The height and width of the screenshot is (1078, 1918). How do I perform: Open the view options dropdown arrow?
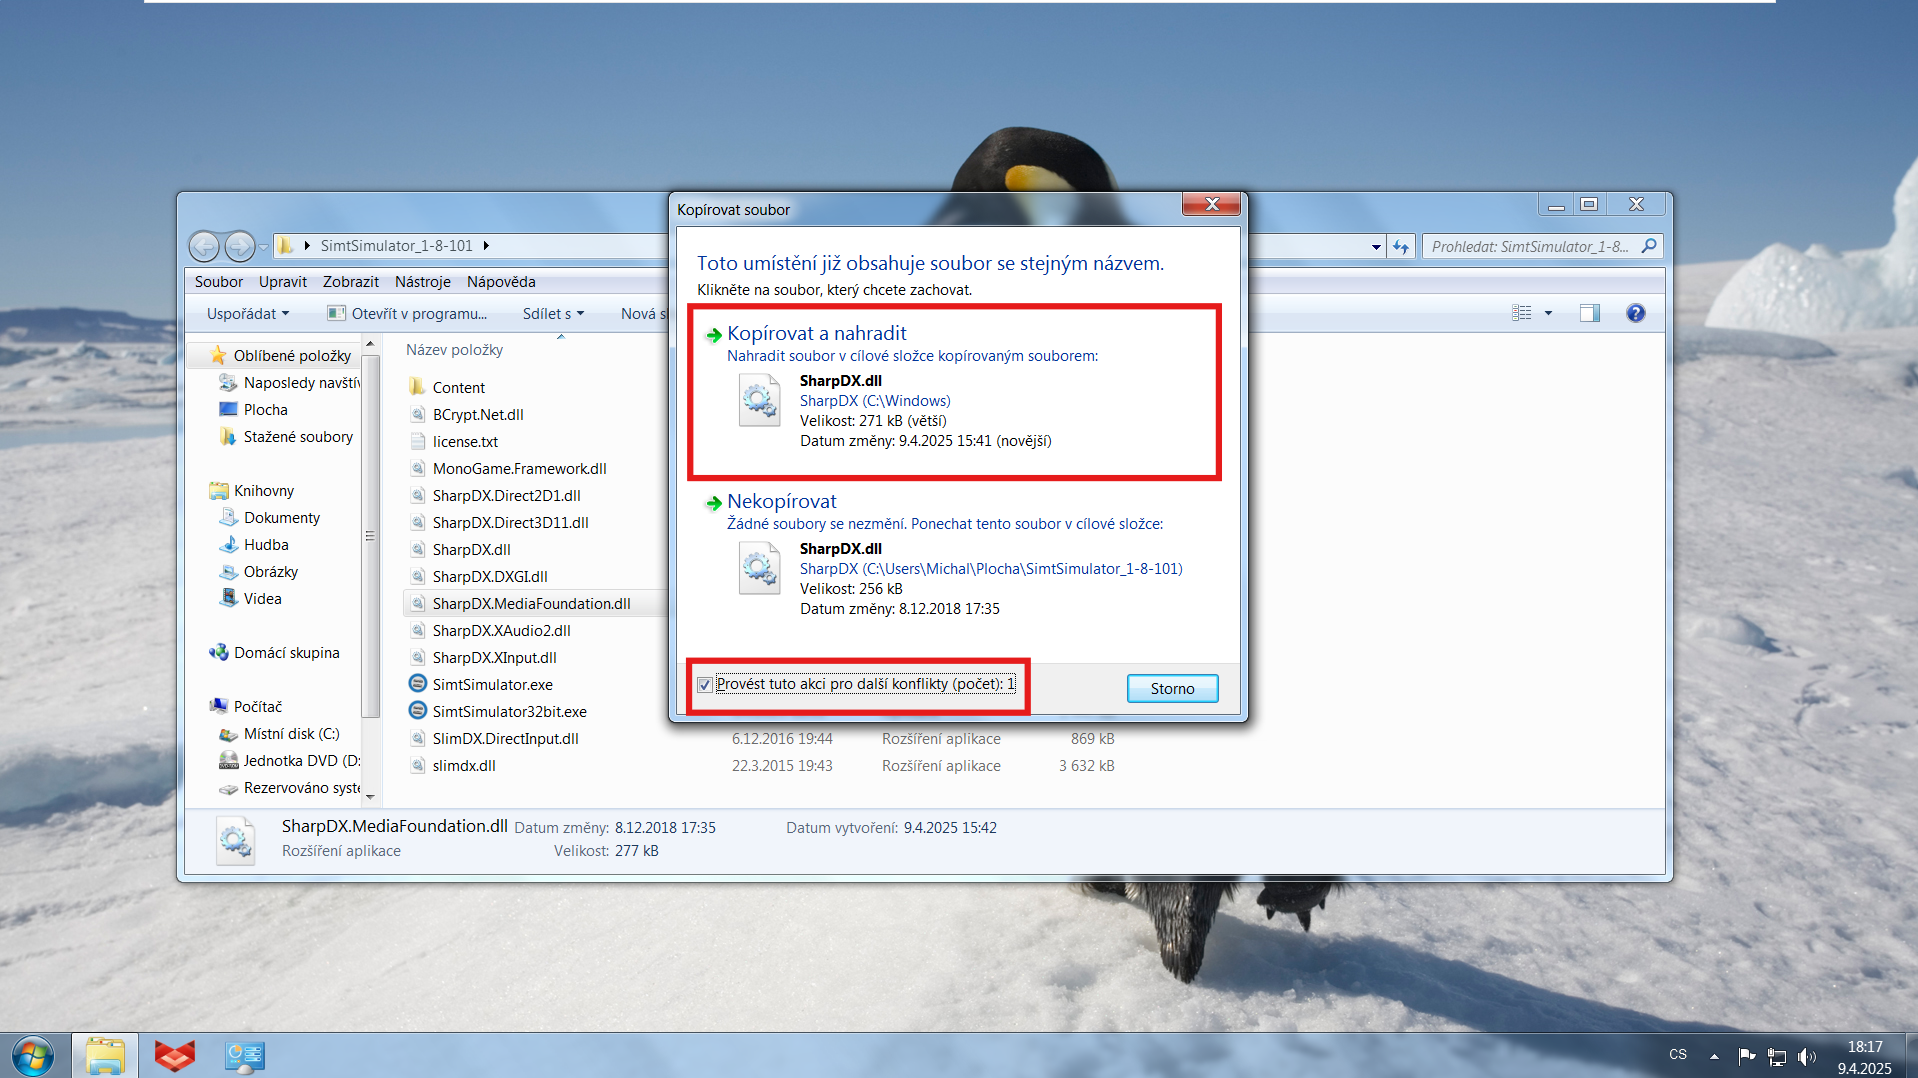coord(1548,313)
